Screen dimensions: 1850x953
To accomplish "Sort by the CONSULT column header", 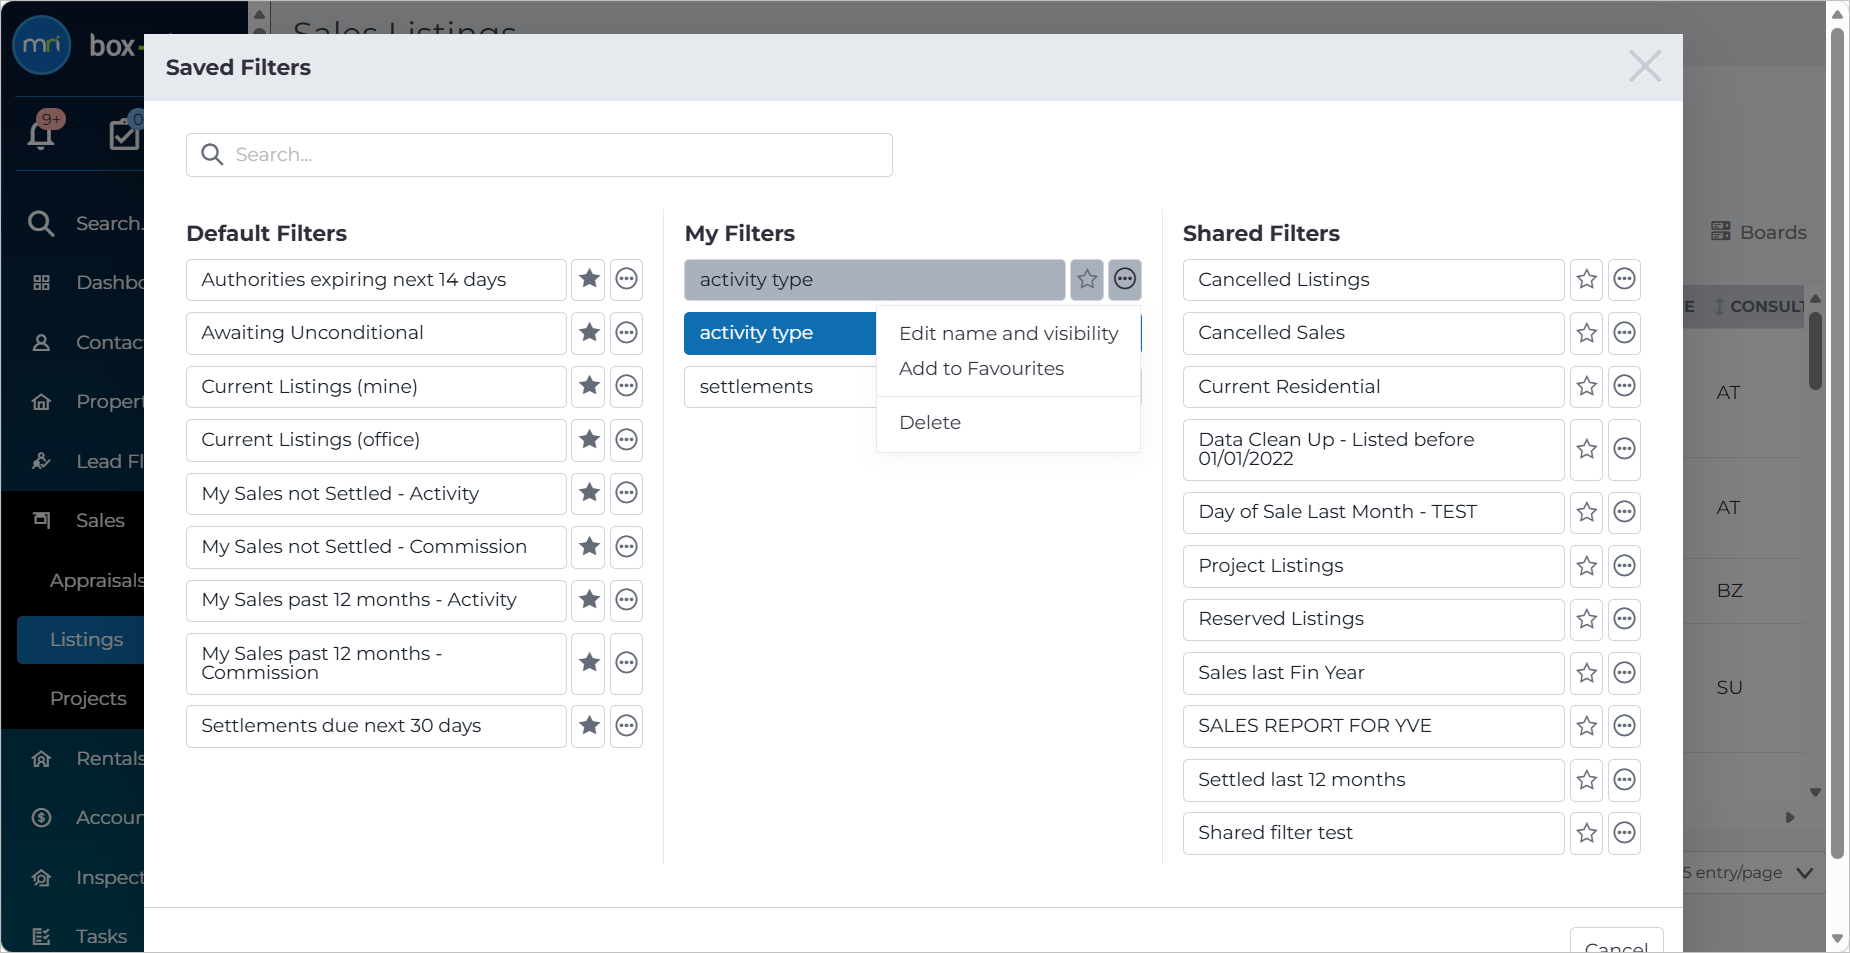I will click(x=1759, y=306).
